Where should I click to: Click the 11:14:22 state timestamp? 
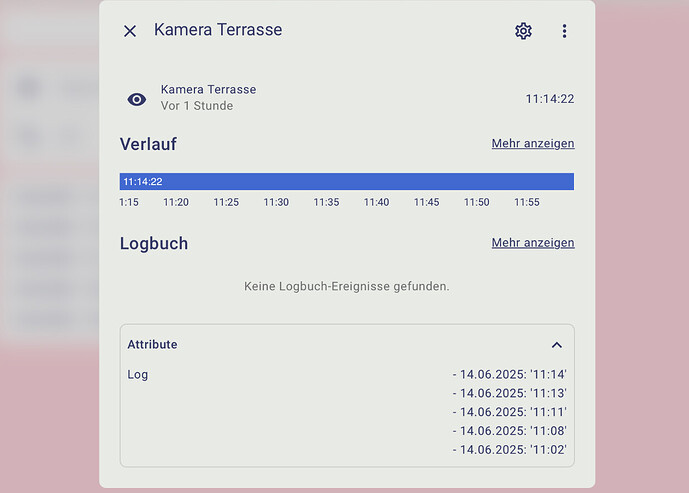(x=549, y=99)
